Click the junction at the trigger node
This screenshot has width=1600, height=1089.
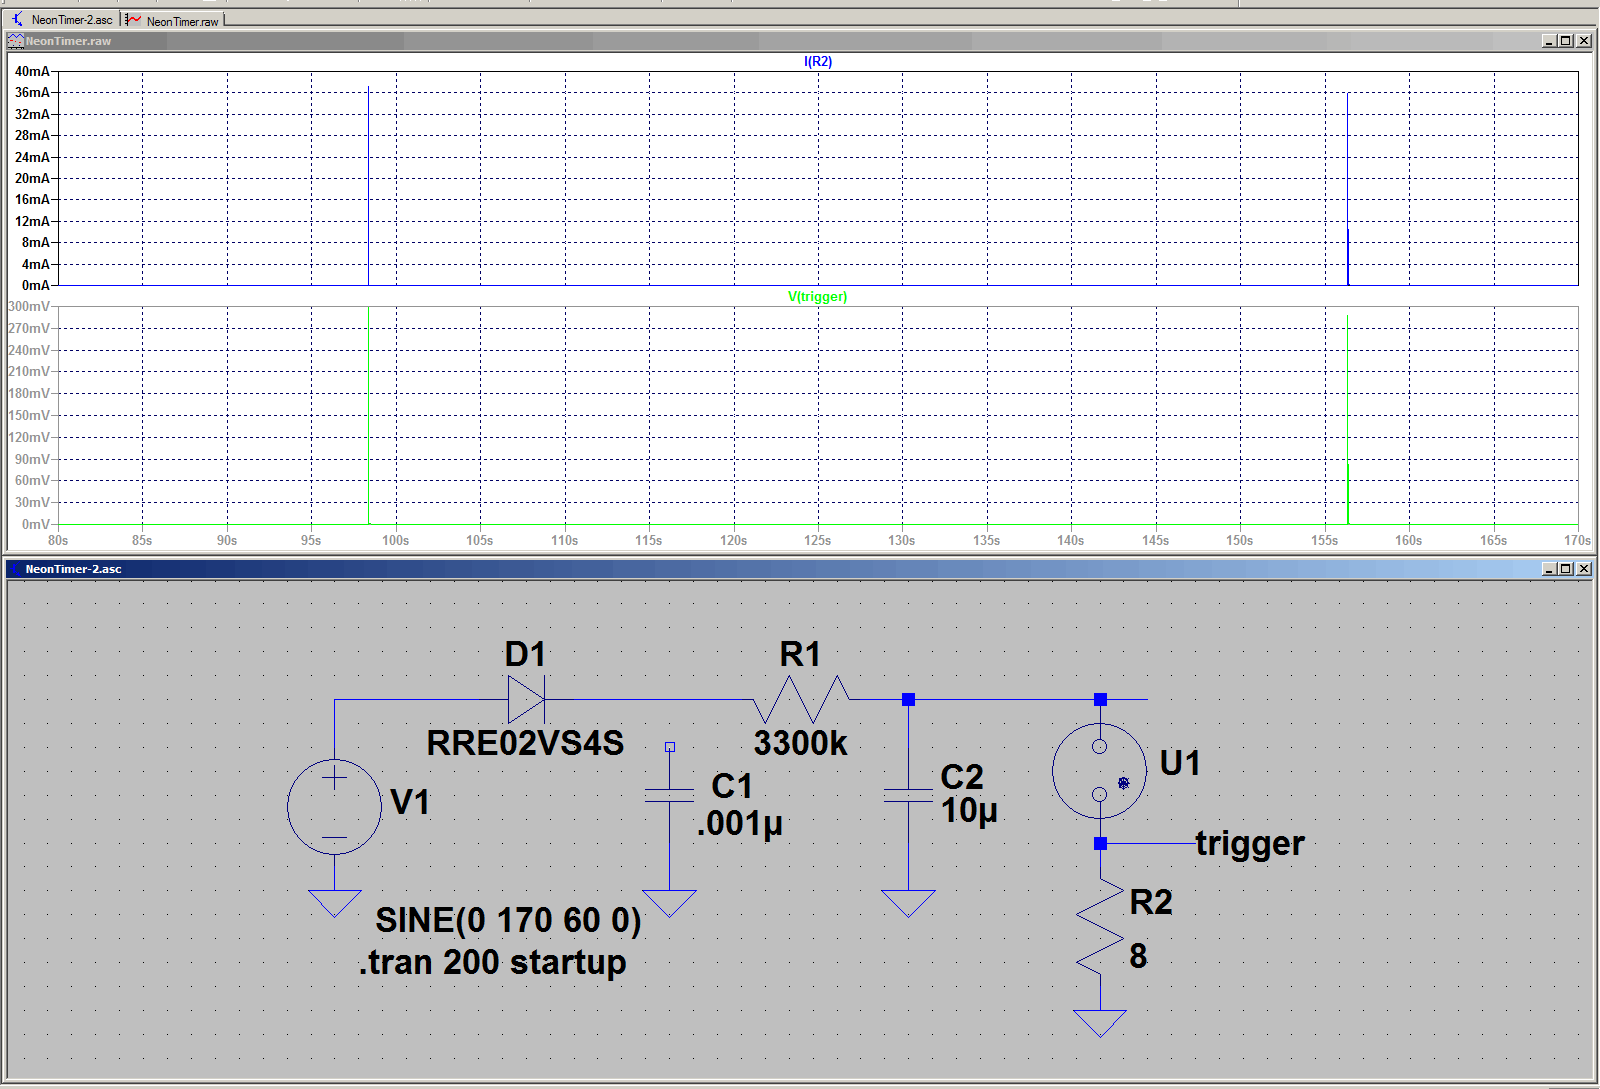pyautogui.click(x=1100, y=843)
